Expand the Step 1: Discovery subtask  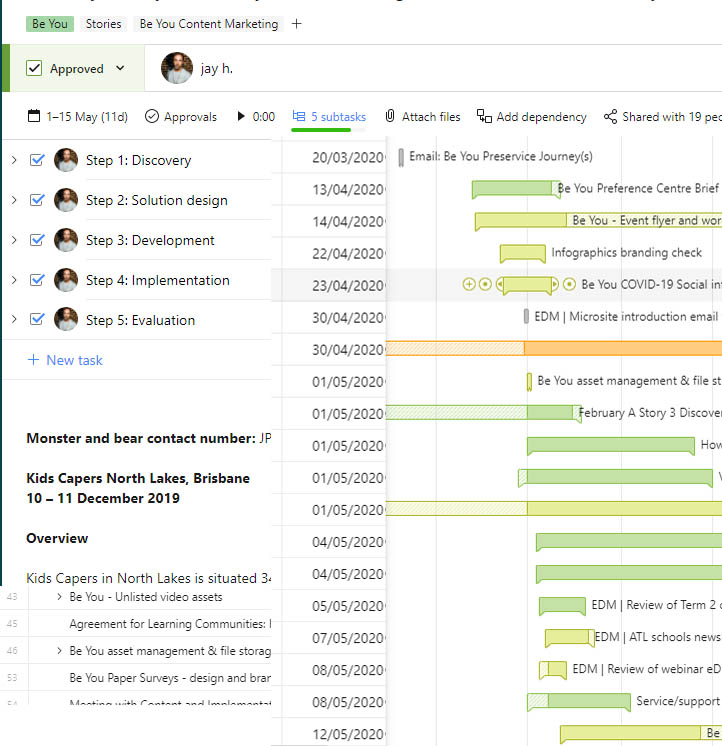click(14, 160)
